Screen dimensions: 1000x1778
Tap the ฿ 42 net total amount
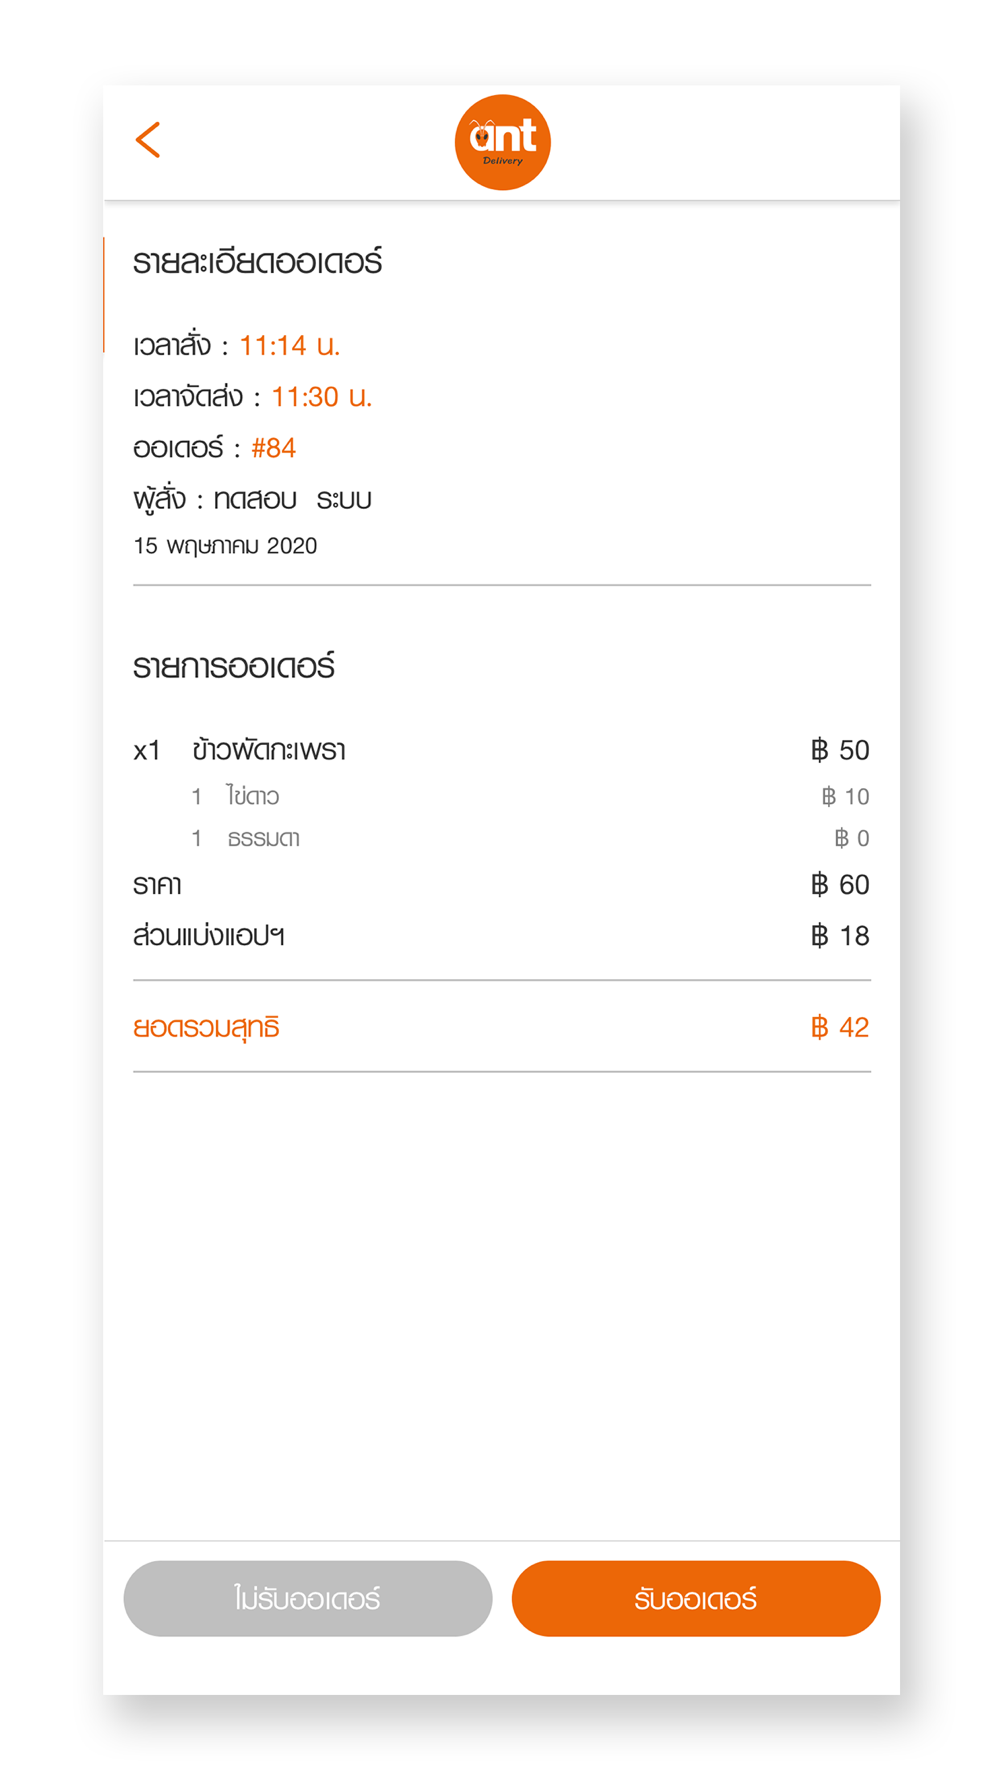[840, 1027]
